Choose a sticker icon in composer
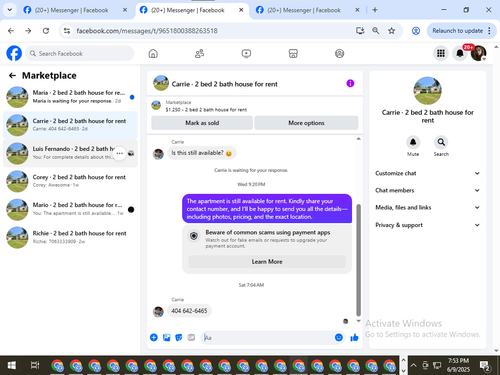Viewport: 500px width, 375px height. pyautogui.click(x=179, y=337)
